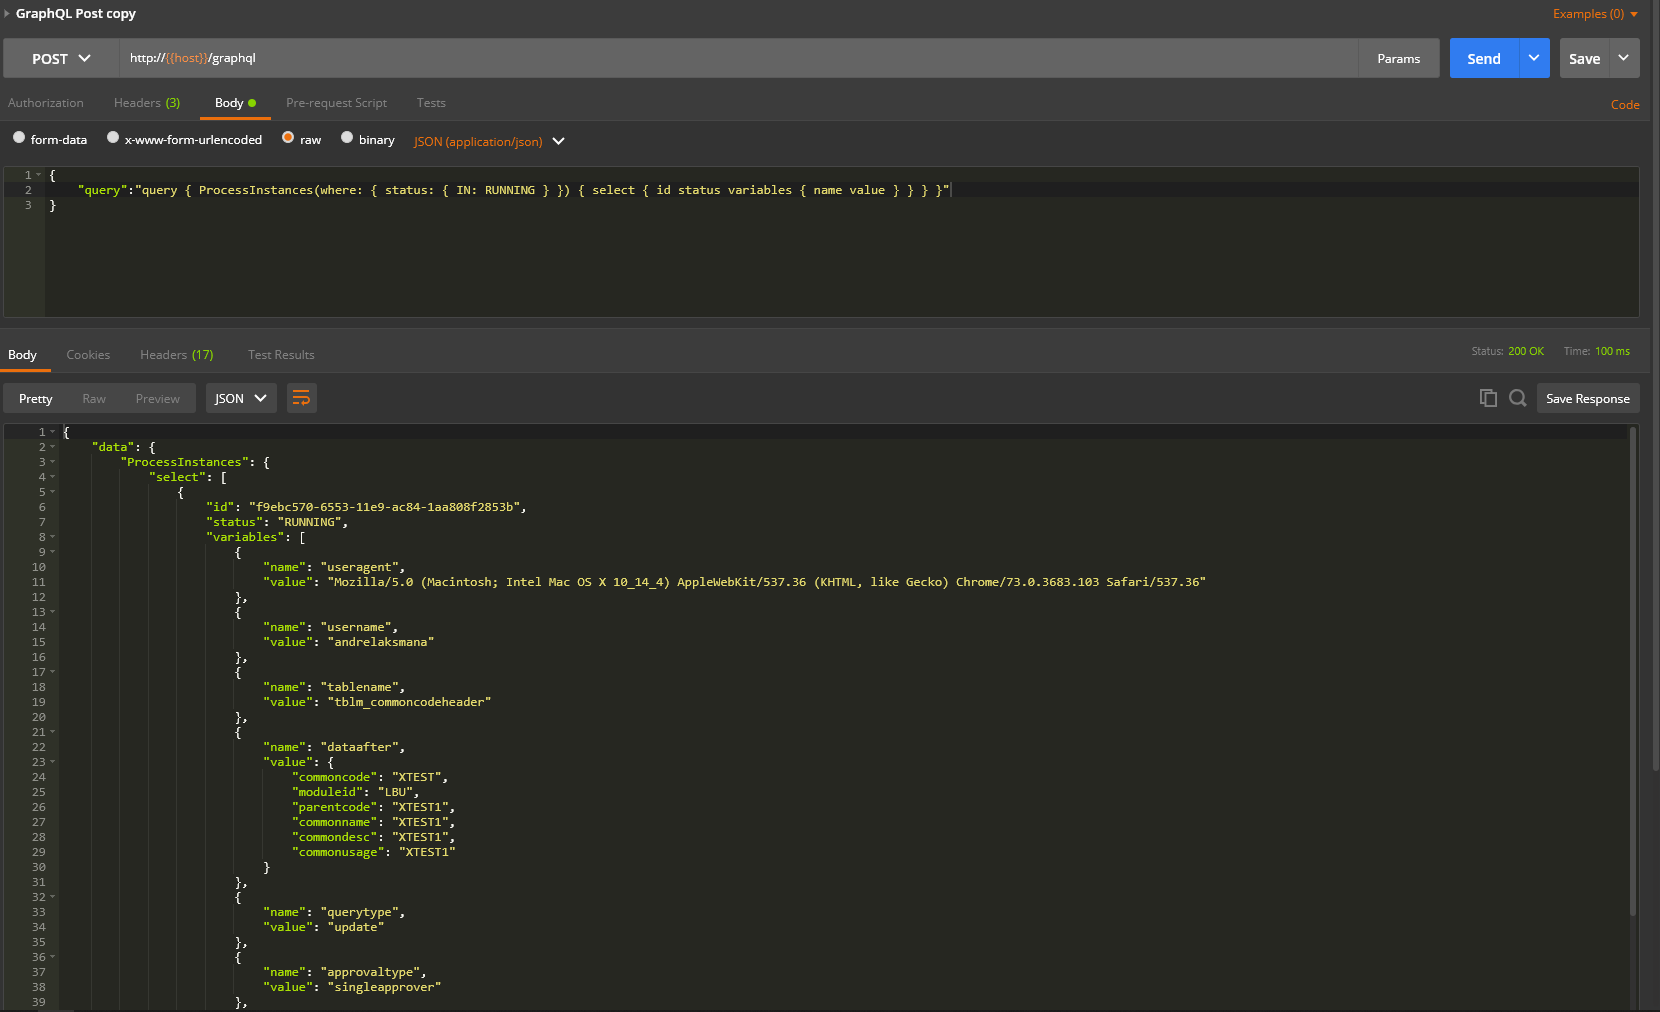Click the "singleapprover" value

384,987
